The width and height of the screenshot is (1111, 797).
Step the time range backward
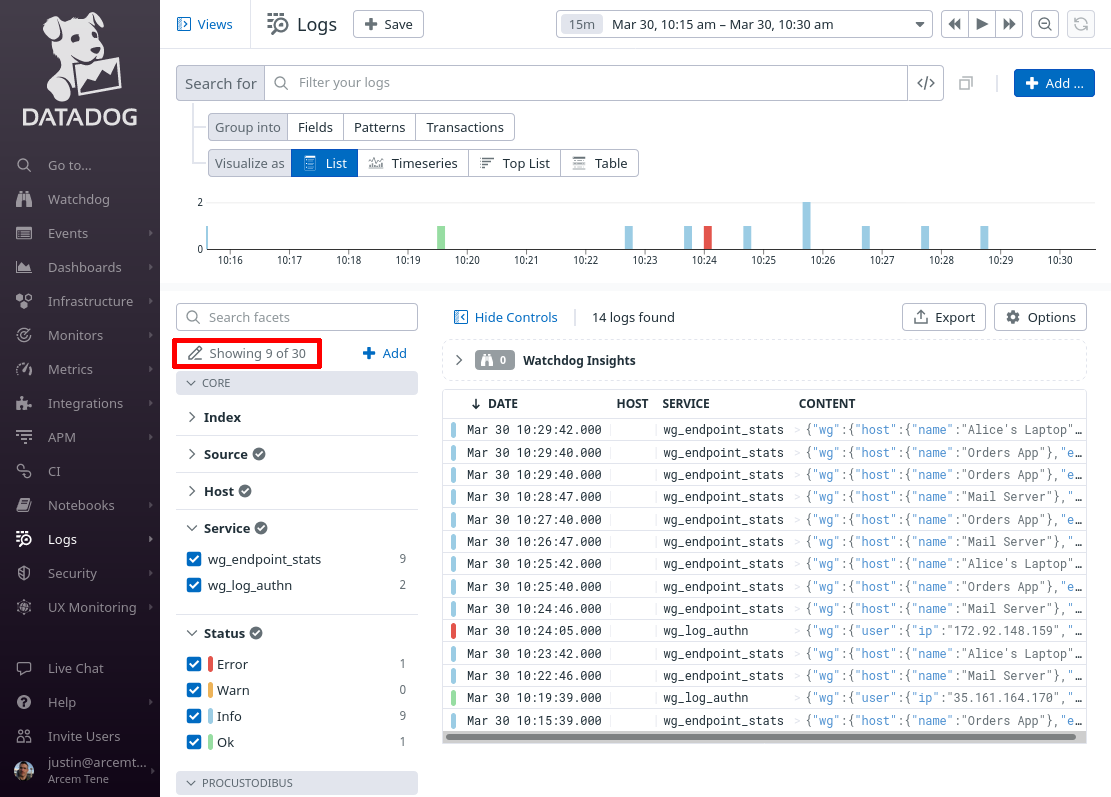point(954,24)
